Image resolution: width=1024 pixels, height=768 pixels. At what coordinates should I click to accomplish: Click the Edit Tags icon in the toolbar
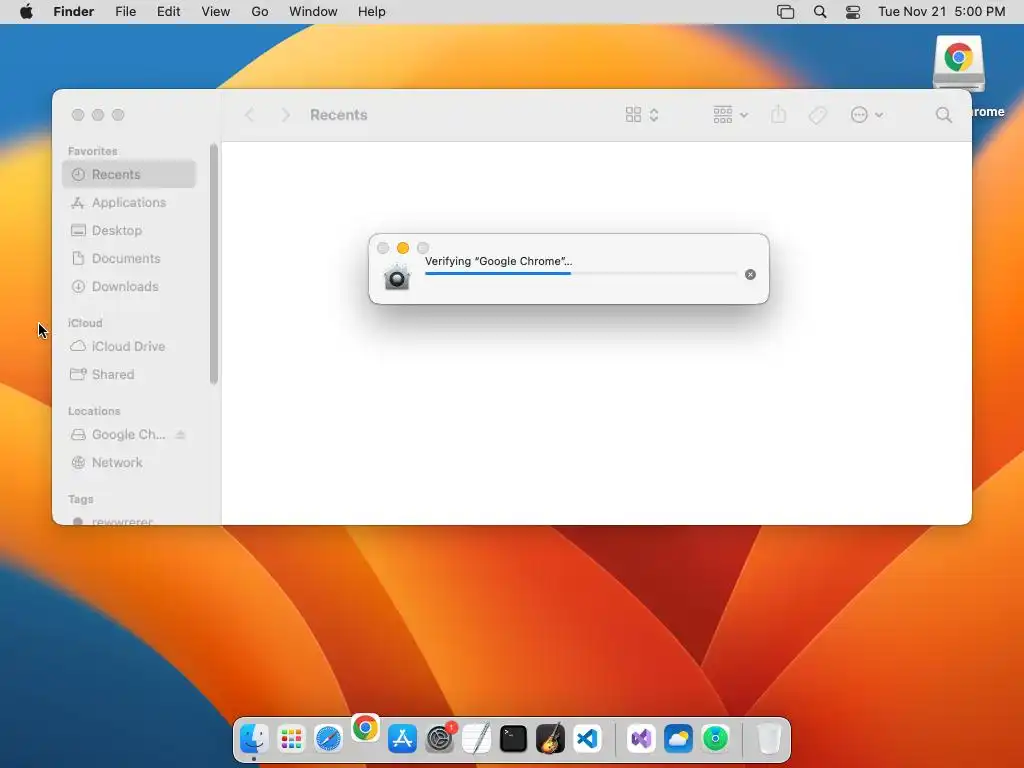(x=818, y=115)
